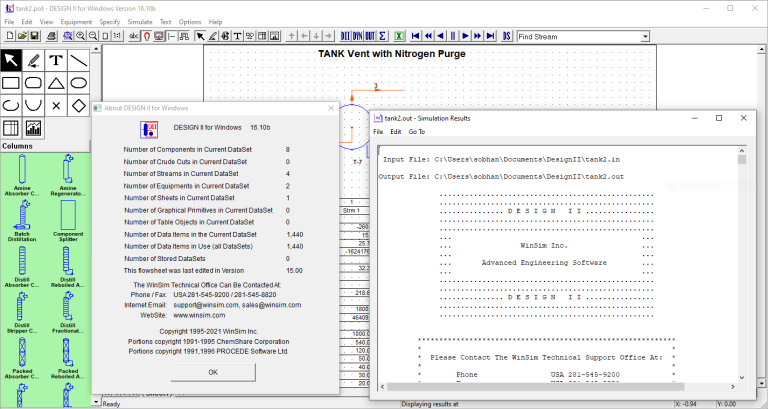Click the Output File path line
This screenshot has width=768, height=409.
pyautogui.click(x=502, y=177)
